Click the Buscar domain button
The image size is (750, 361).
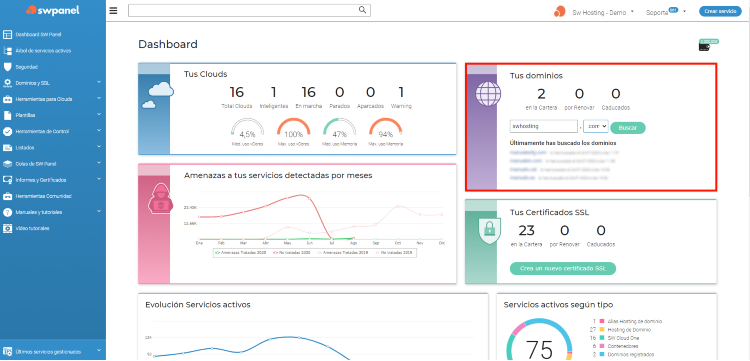point(628,128)
